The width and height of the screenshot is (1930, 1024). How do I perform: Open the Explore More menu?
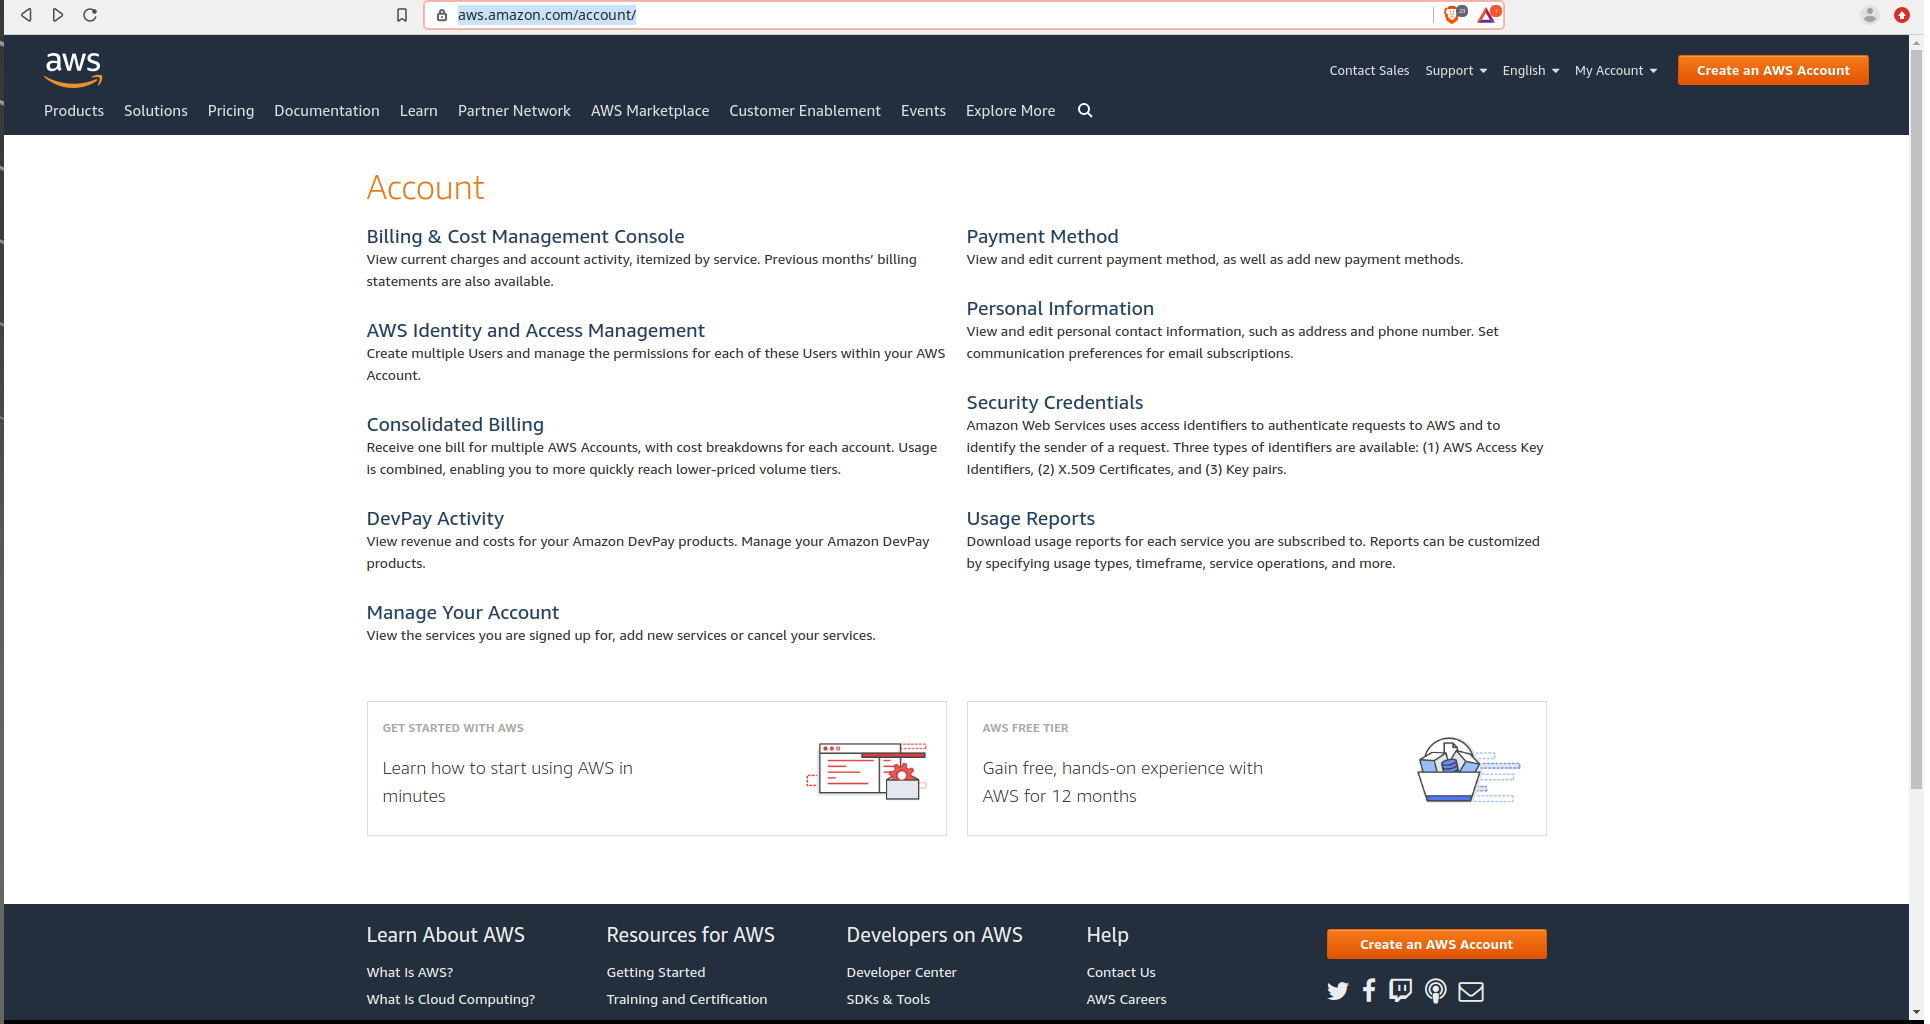coord(1010,111)
